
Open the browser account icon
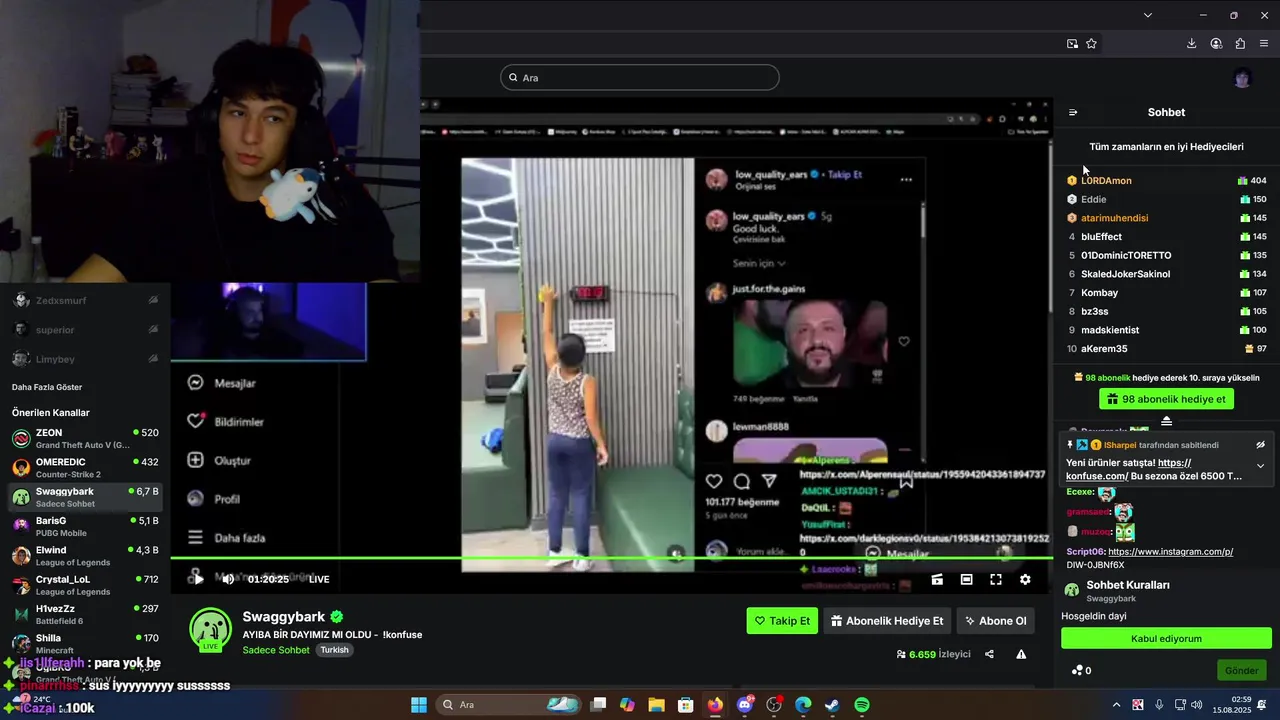point(1216,43)
